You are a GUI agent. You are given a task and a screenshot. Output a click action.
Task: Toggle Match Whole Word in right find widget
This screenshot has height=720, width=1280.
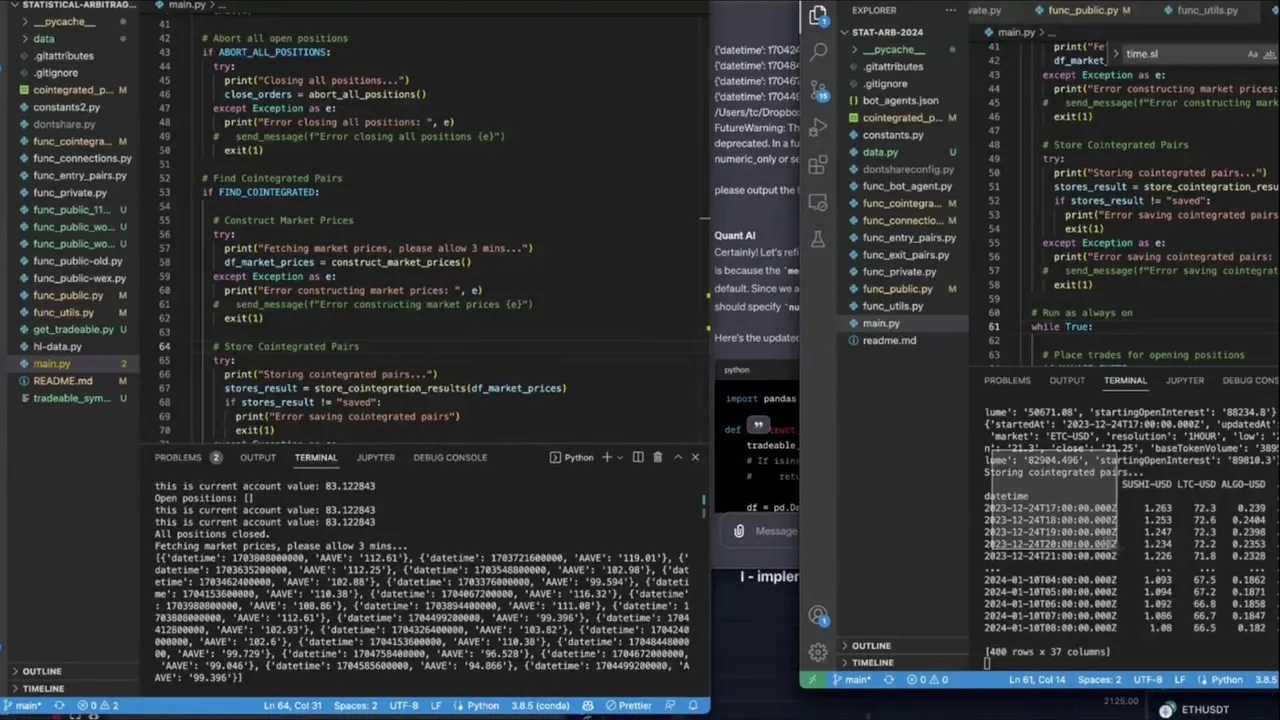click(1268, 54)
